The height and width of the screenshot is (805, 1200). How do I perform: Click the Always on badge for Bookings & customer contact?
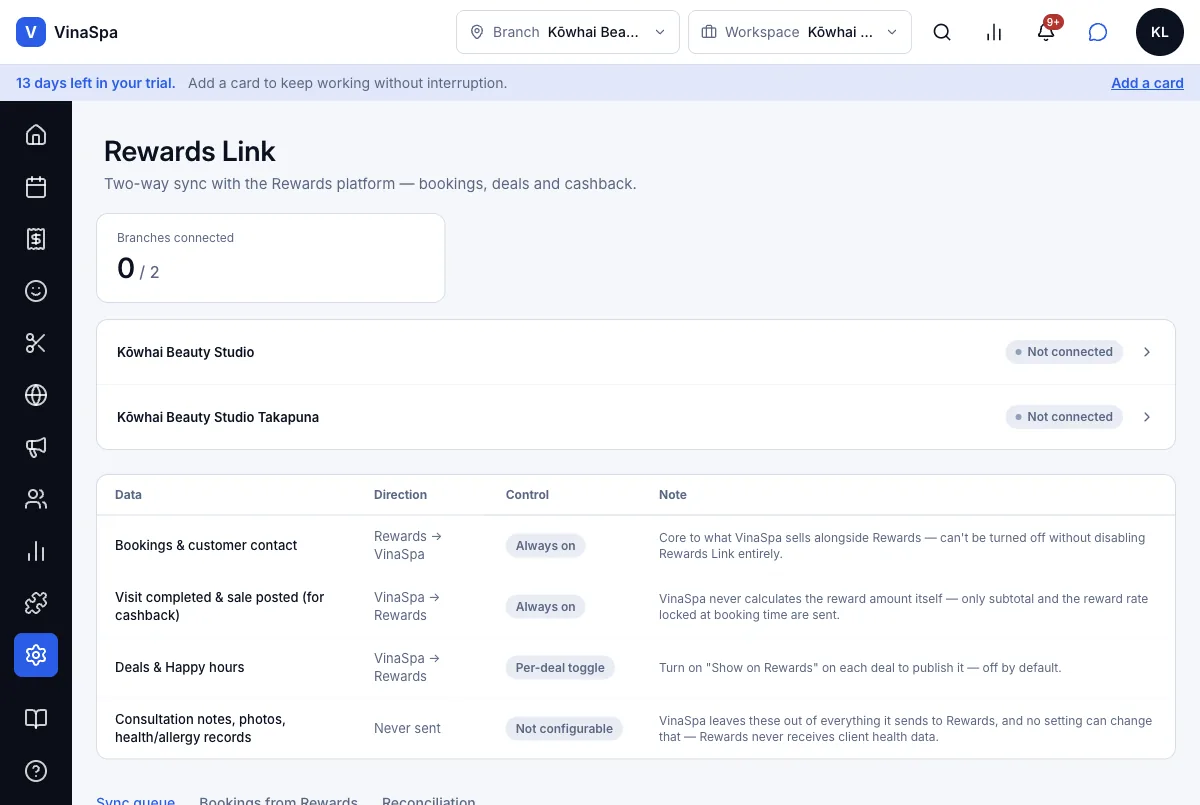tap(545, 546)
